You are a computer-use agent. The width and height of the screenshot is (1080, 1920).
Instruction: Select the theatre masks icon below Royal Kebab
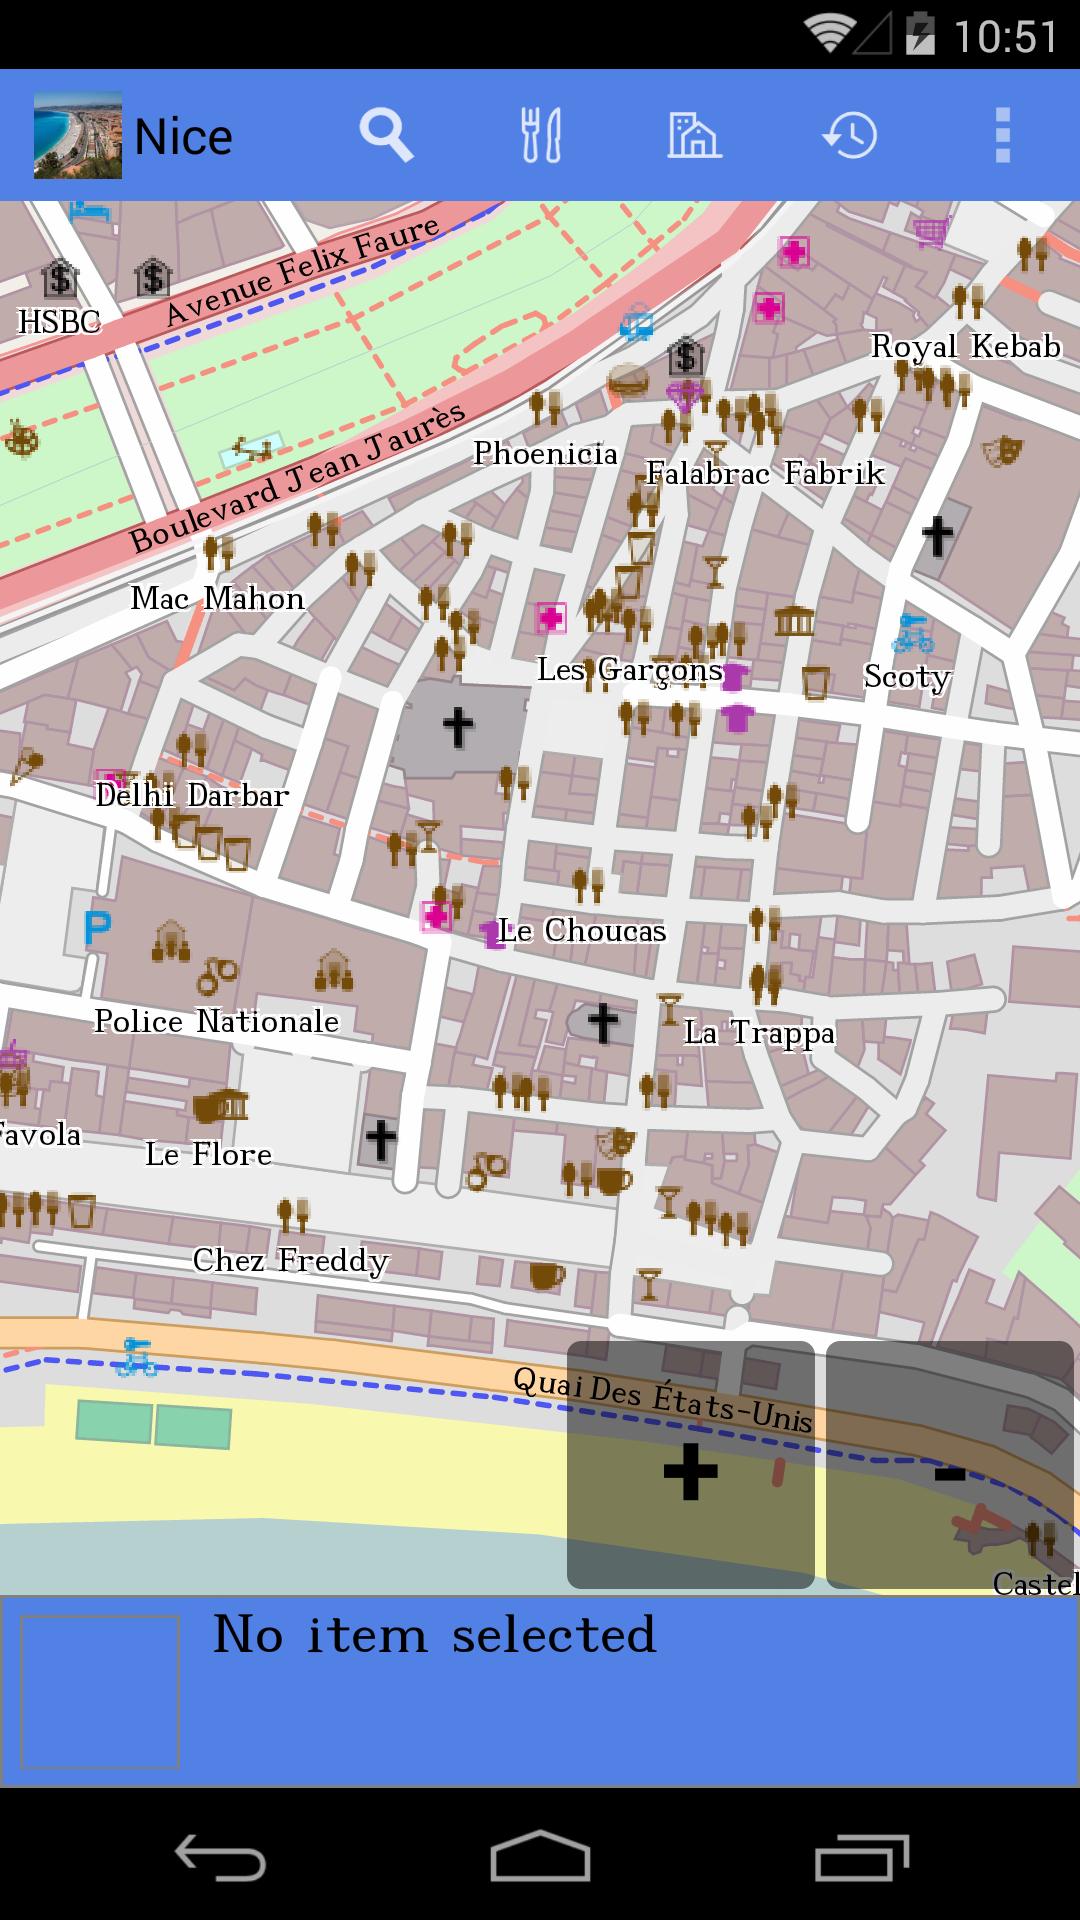coord(1002,450)
